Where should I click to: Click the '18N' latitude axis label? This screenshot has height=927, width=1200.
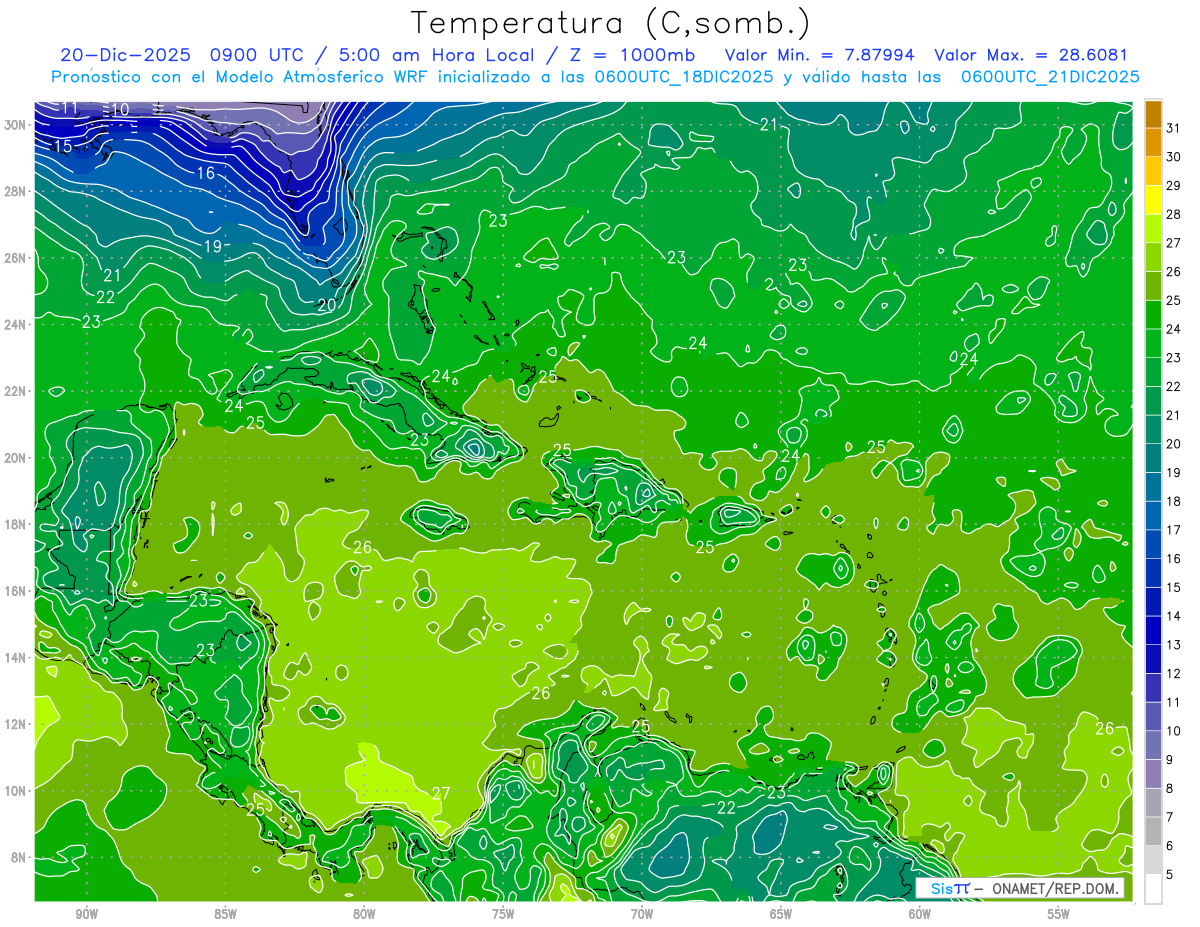(x=14, y=524)
